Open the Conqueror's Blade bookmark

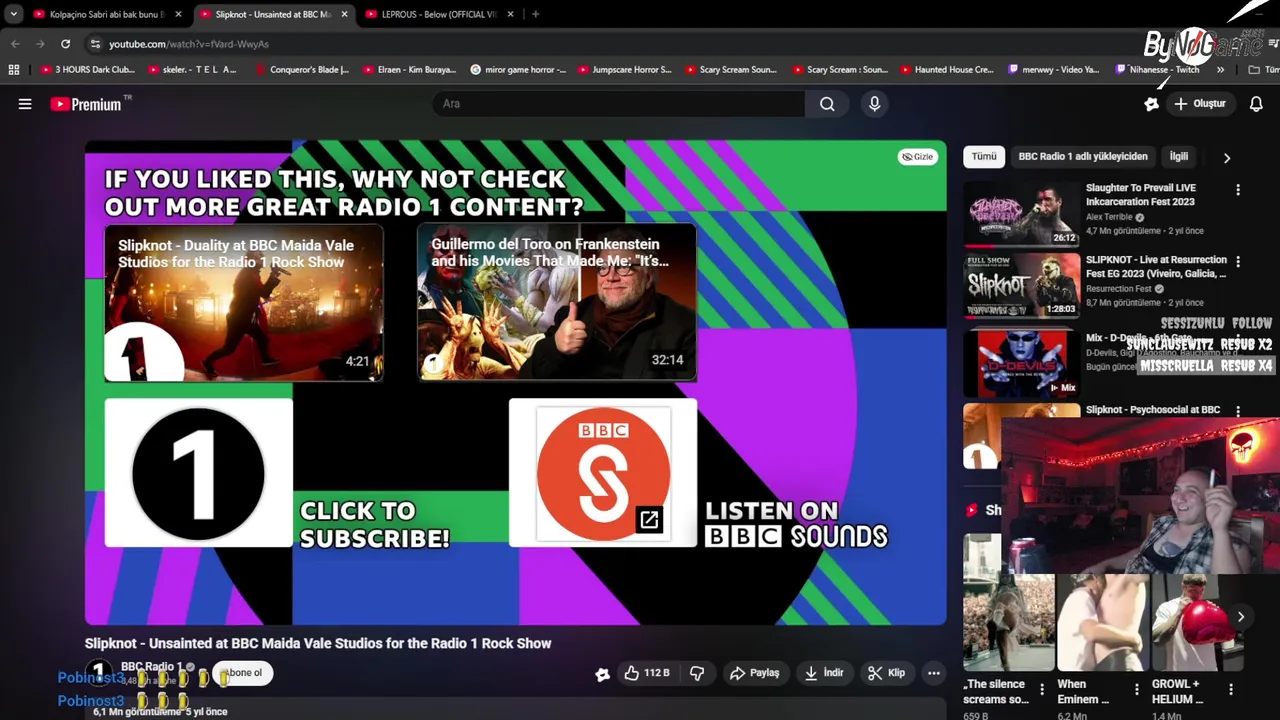pos(302,70)
